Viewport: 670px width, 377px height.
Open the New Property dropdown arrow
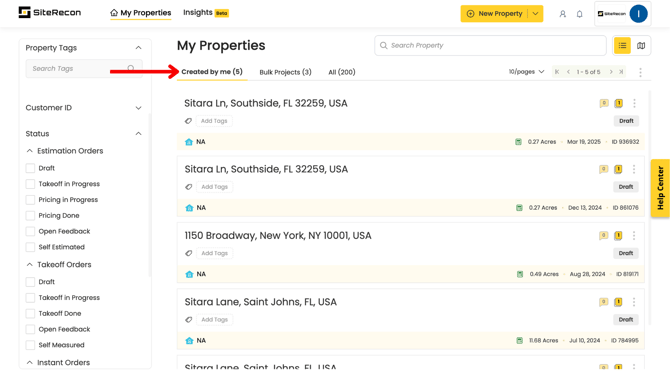tap(535, 14)
